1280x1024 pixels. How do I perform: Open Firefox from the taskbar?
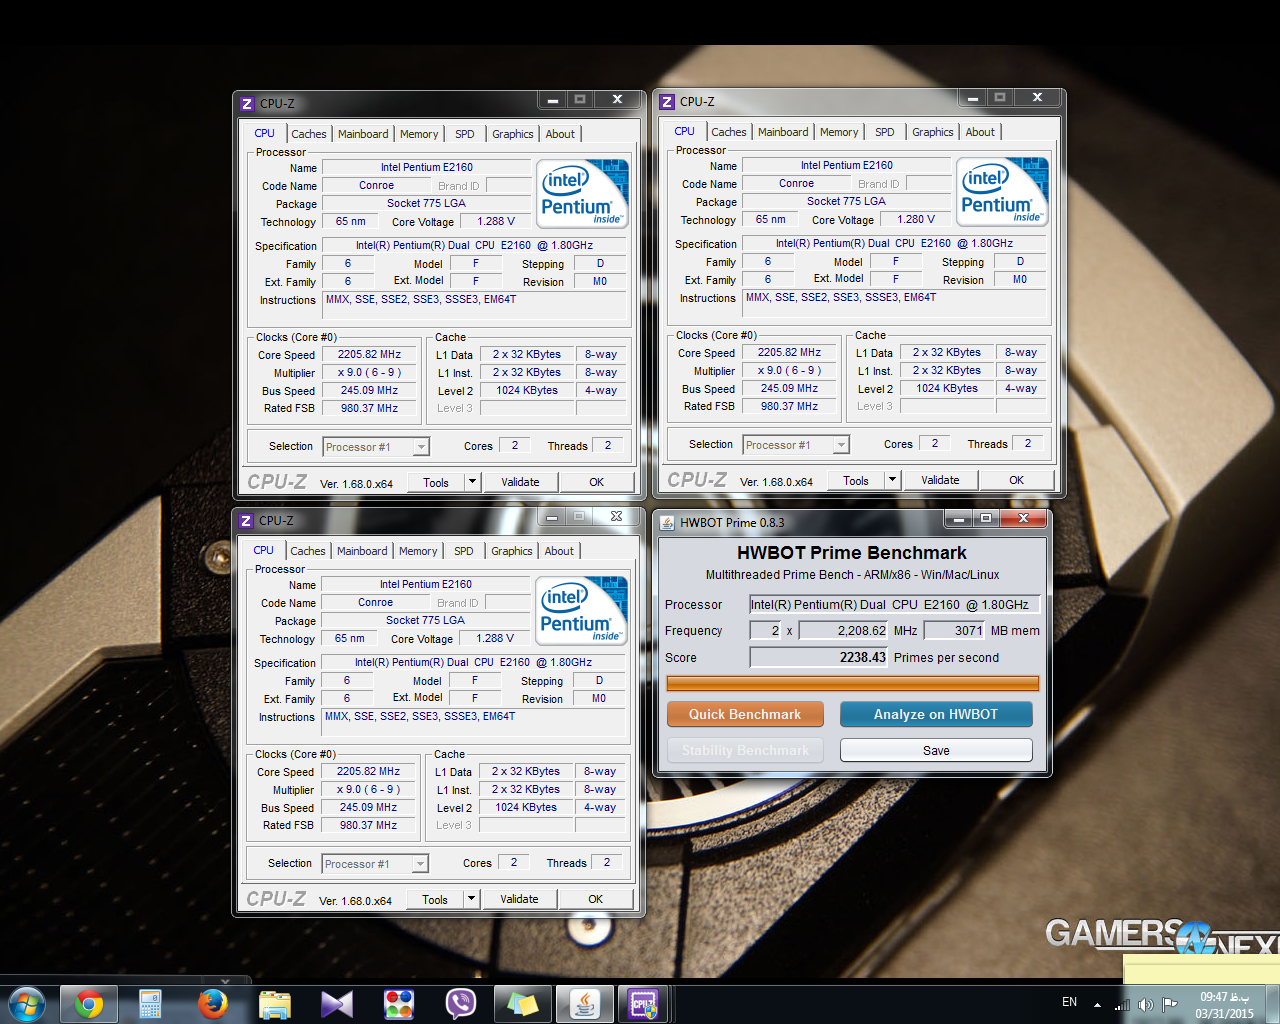pyautogui.click(x=212, y=1003)
